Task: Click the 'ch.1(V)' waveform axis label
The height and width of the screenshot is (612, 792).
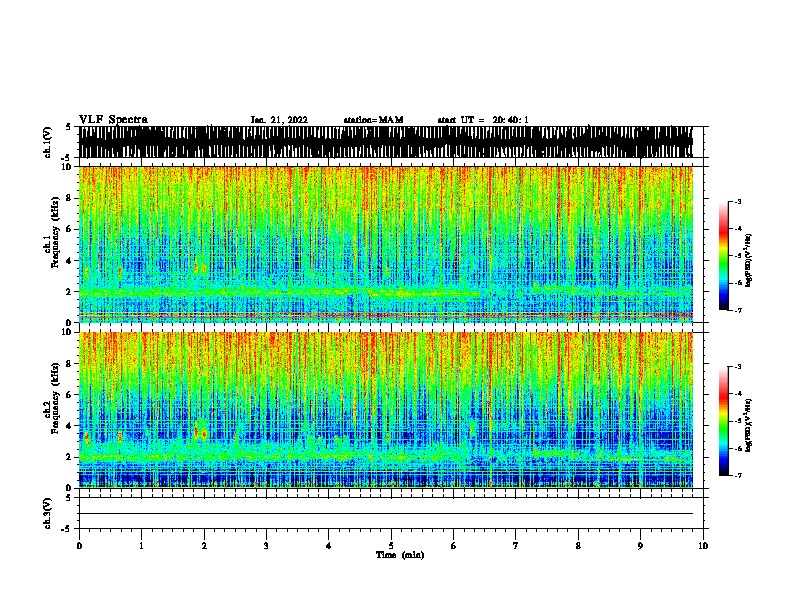Action: (x=48, y=142)
